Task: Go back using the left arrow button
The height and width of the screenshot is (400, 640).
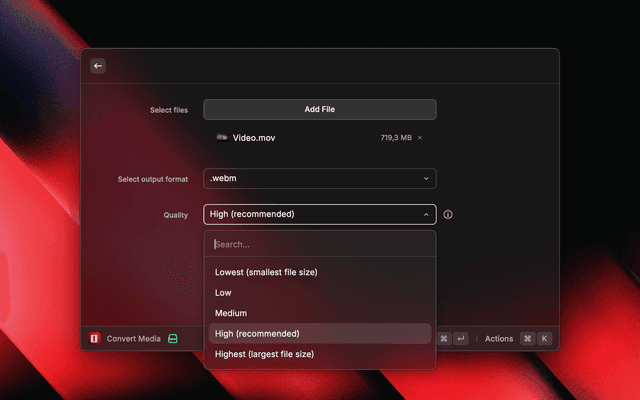Action: pyautogui.click(x=98, y=66)
